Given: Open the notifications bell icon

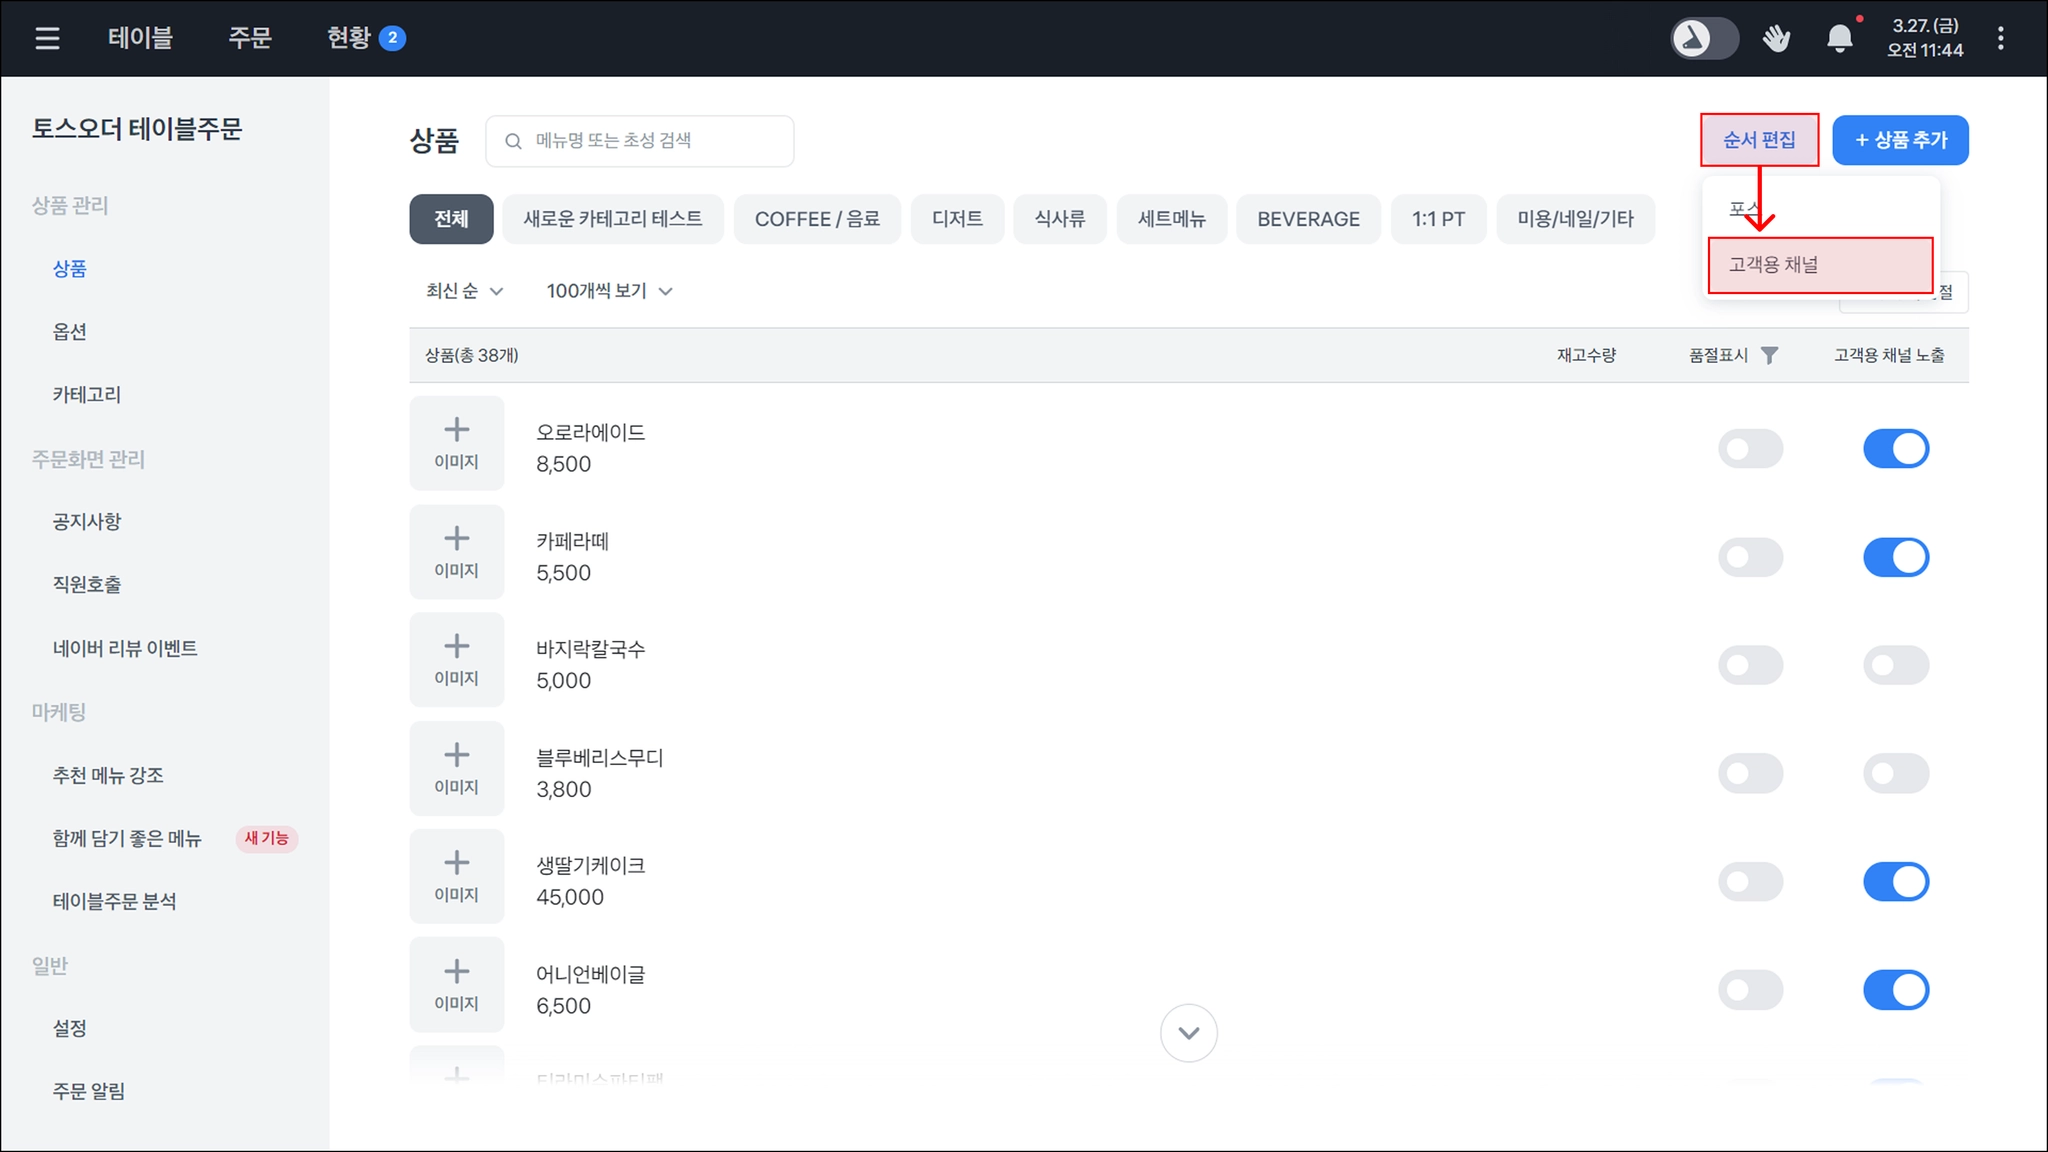Looking at the screenshot, I should [1839, 39].
